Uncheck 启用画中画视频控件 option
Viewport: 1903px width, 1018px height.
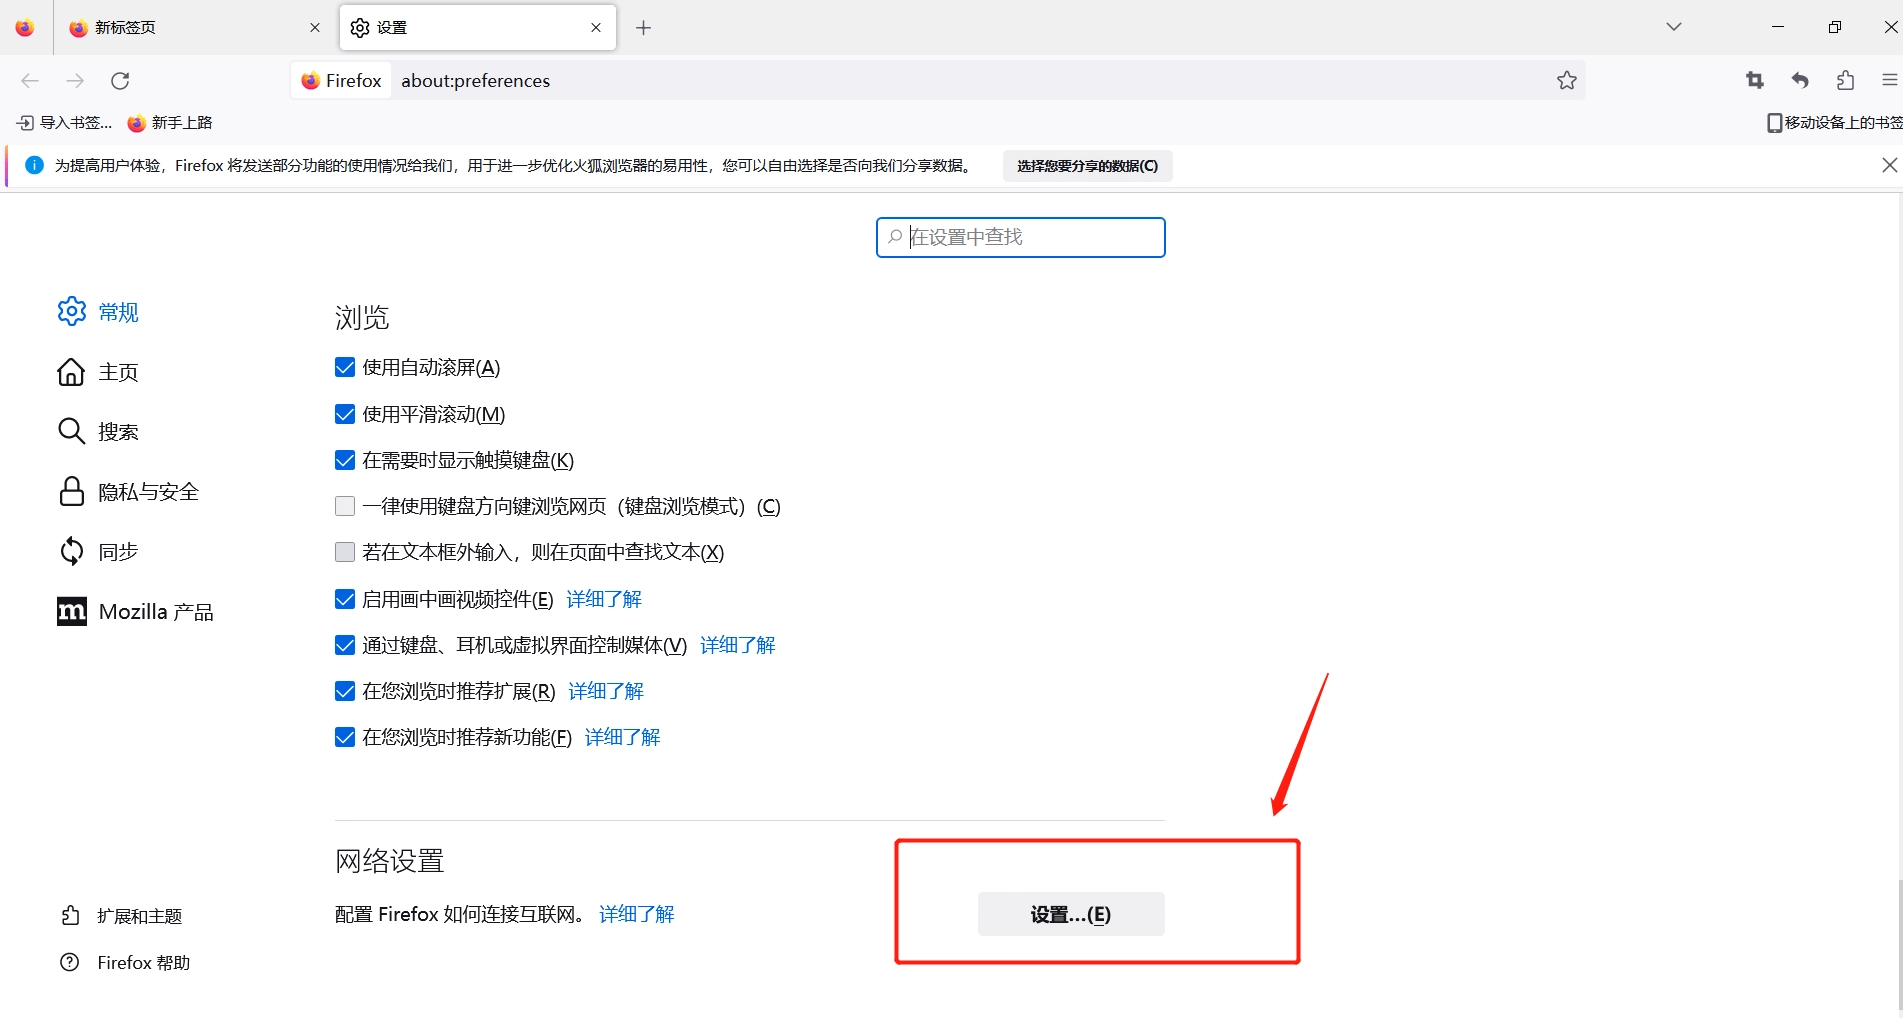(x=345, y=600)
